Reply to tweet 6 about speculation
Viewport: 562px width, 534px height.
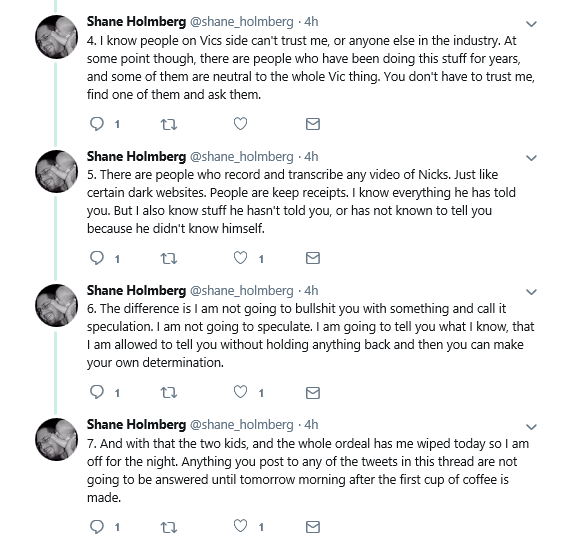[97, 392]
